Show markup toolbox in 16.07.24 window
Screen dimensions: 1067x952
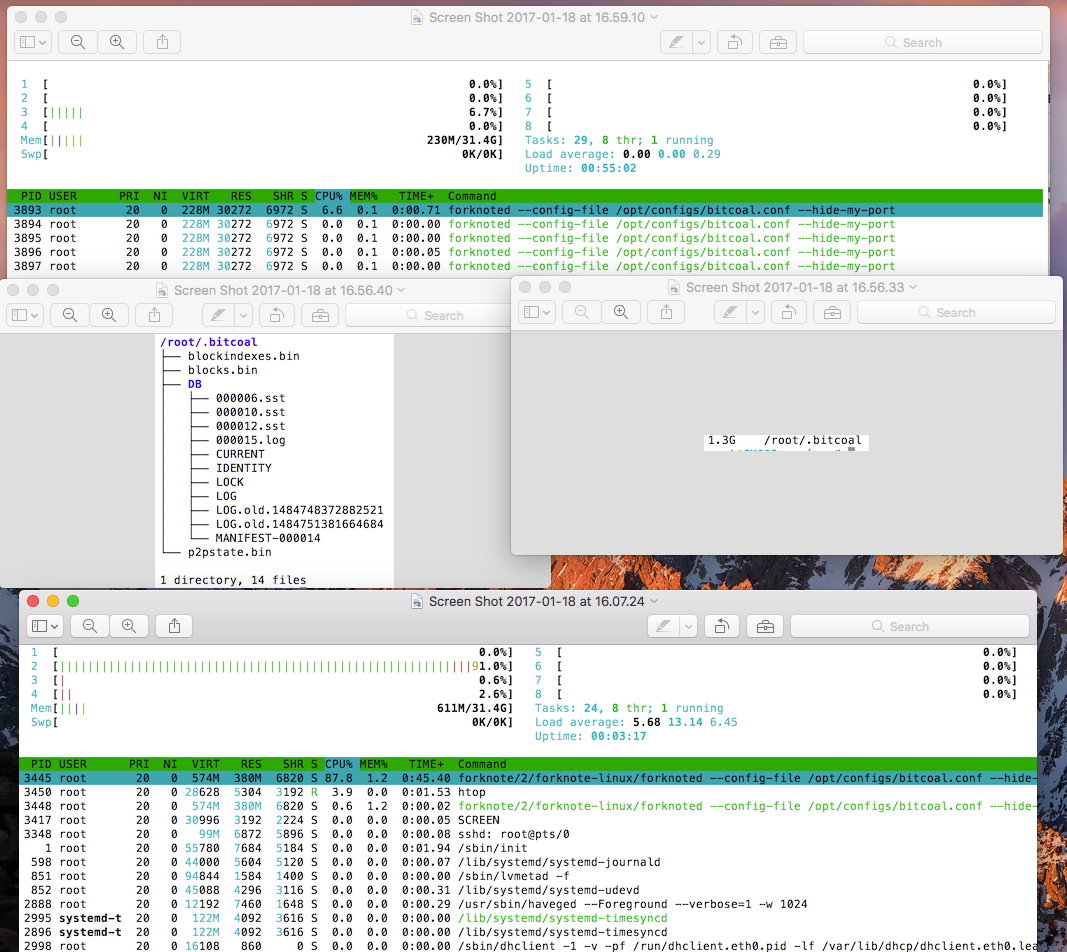pyautogui.click(x=765, y=626)
